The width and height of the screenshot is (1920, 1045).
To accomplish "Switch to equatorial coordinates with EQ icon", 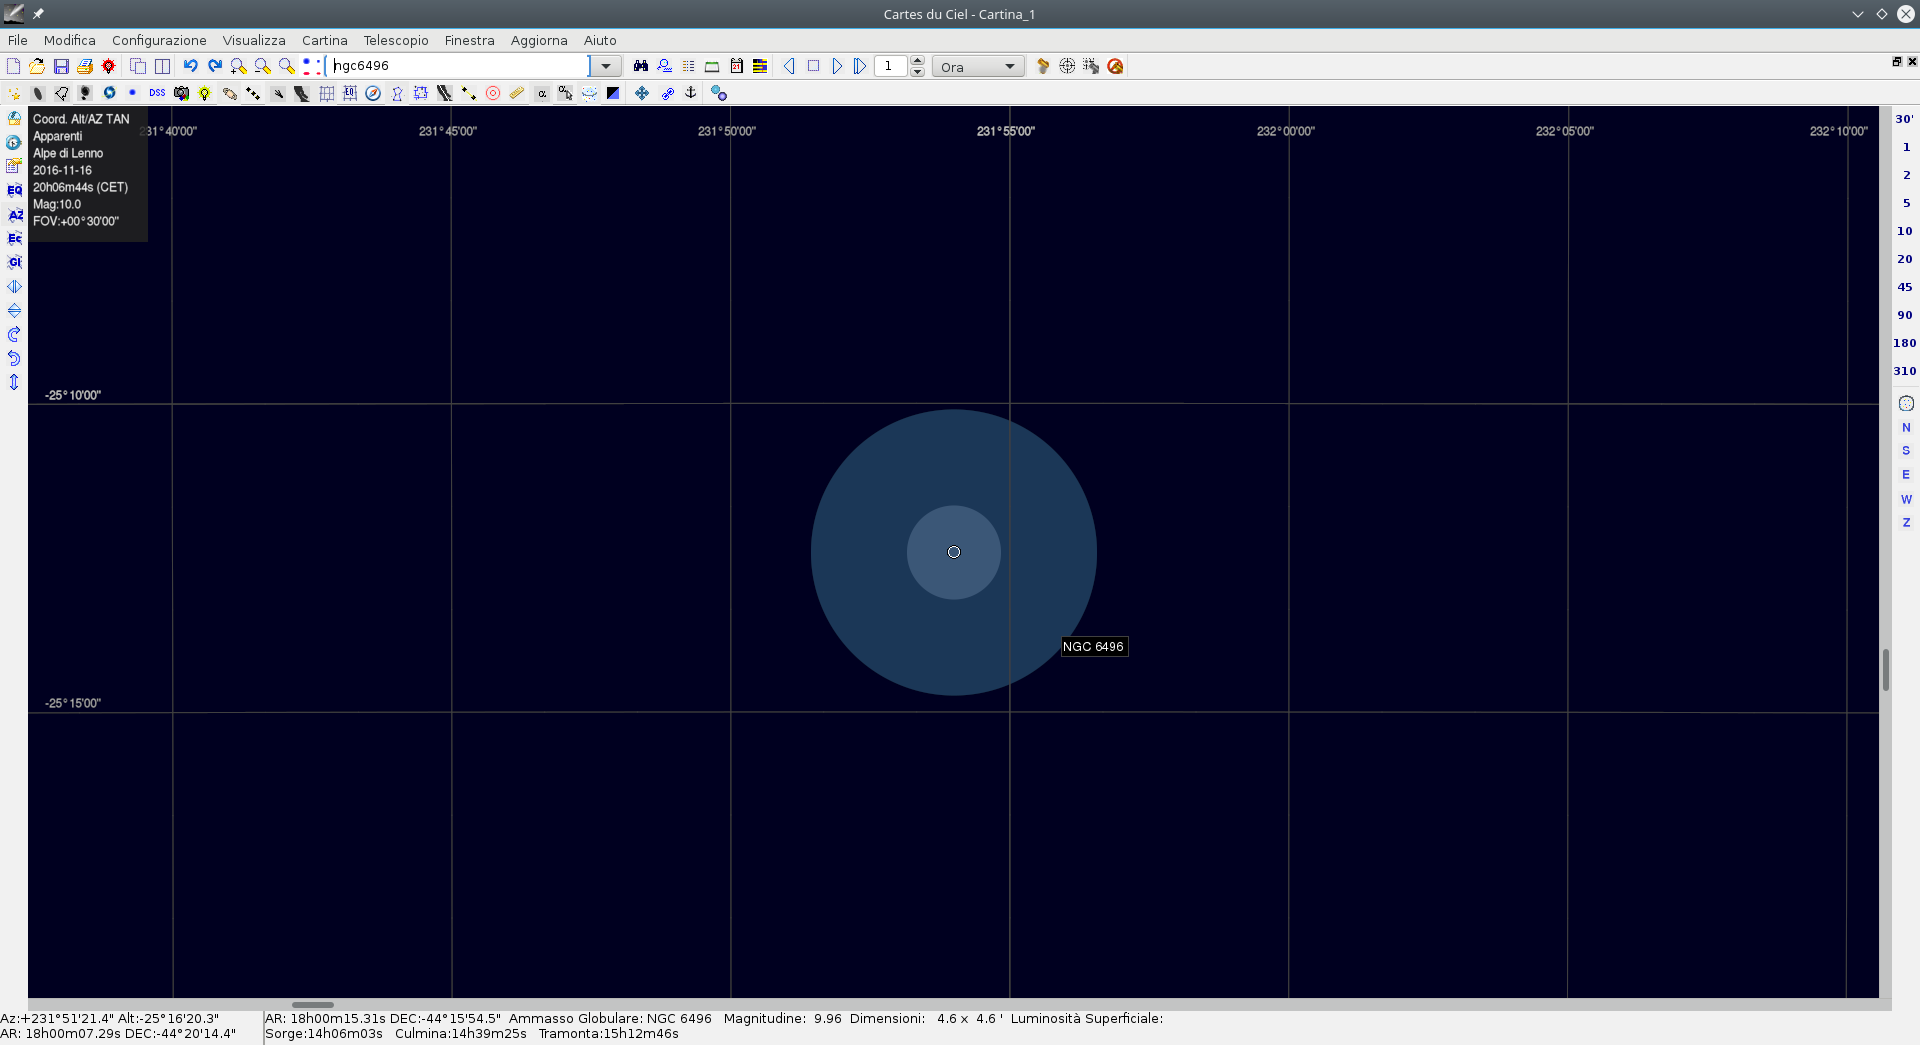I will pos(14,190).
